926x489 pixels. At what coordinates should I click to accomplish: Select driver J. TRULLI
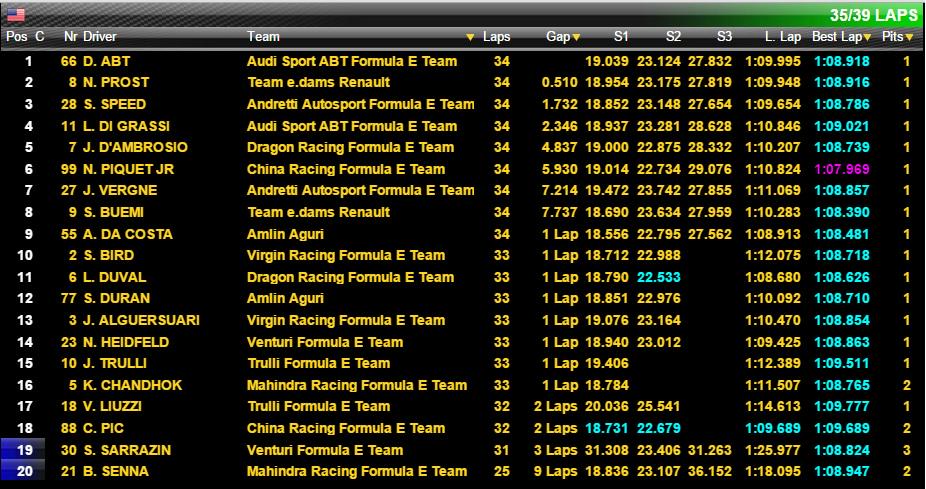coord(115,364)
